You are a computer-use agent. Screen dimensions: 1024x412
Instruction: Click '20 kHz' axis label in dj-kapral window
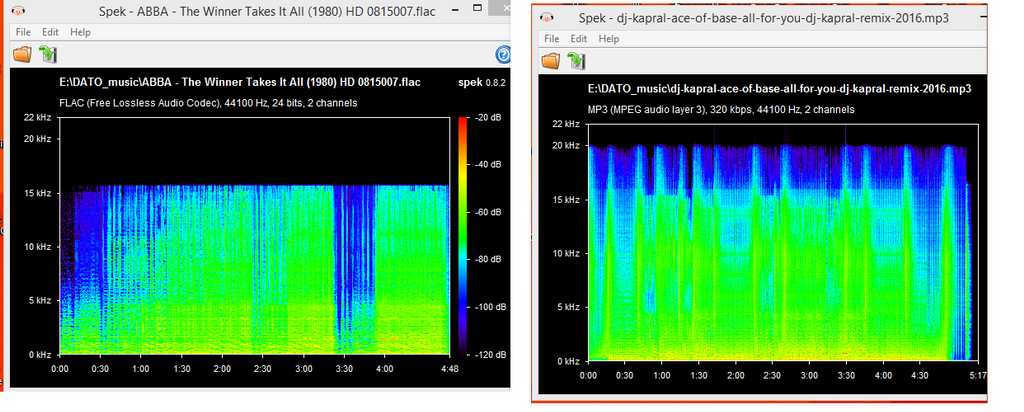(x=567, y=146)
